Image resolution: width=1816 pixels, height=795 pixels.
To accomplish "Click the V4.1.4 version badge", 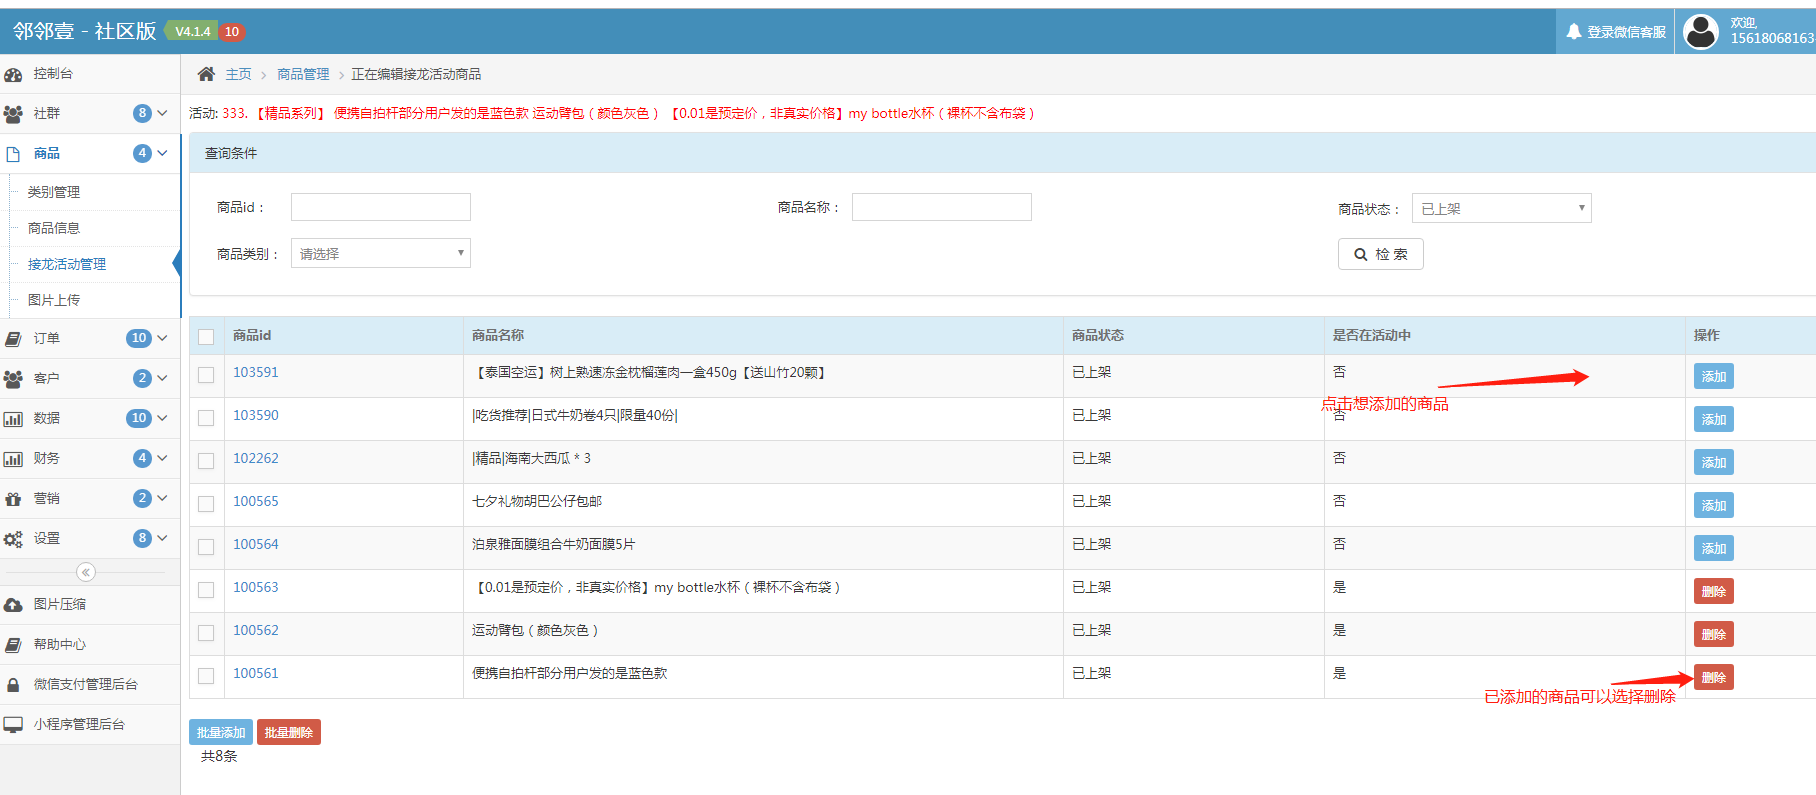I will tap(193, 31).
